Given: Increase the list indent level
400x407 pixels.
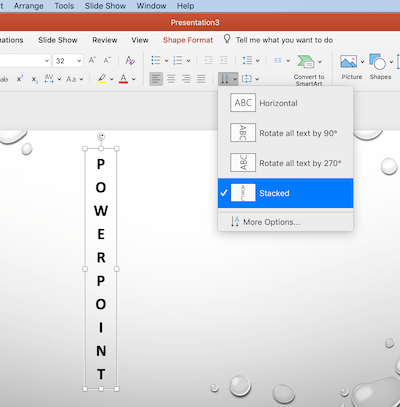Looking at the screenshot, I should click(224, 60).
